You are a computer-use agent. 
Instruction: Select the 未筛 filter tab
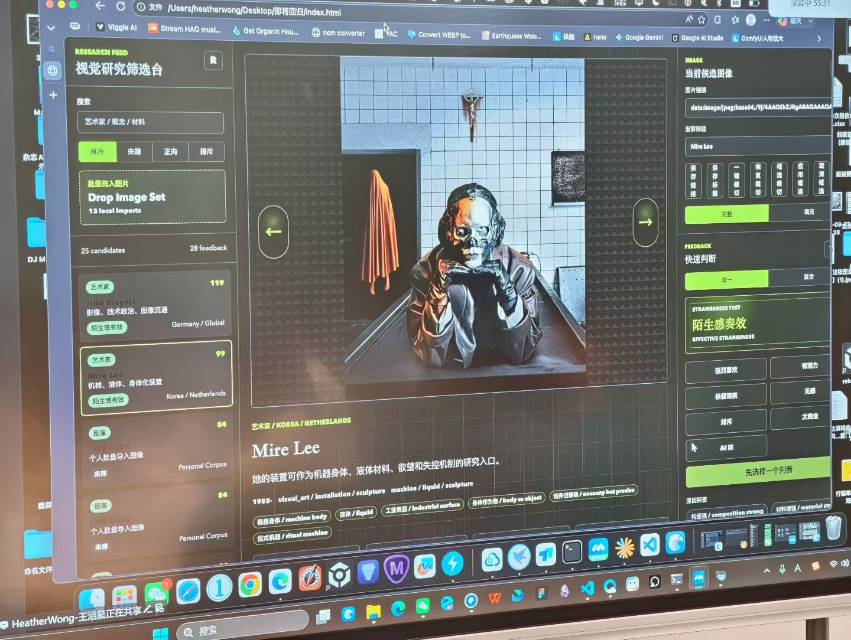coord(134,151)
